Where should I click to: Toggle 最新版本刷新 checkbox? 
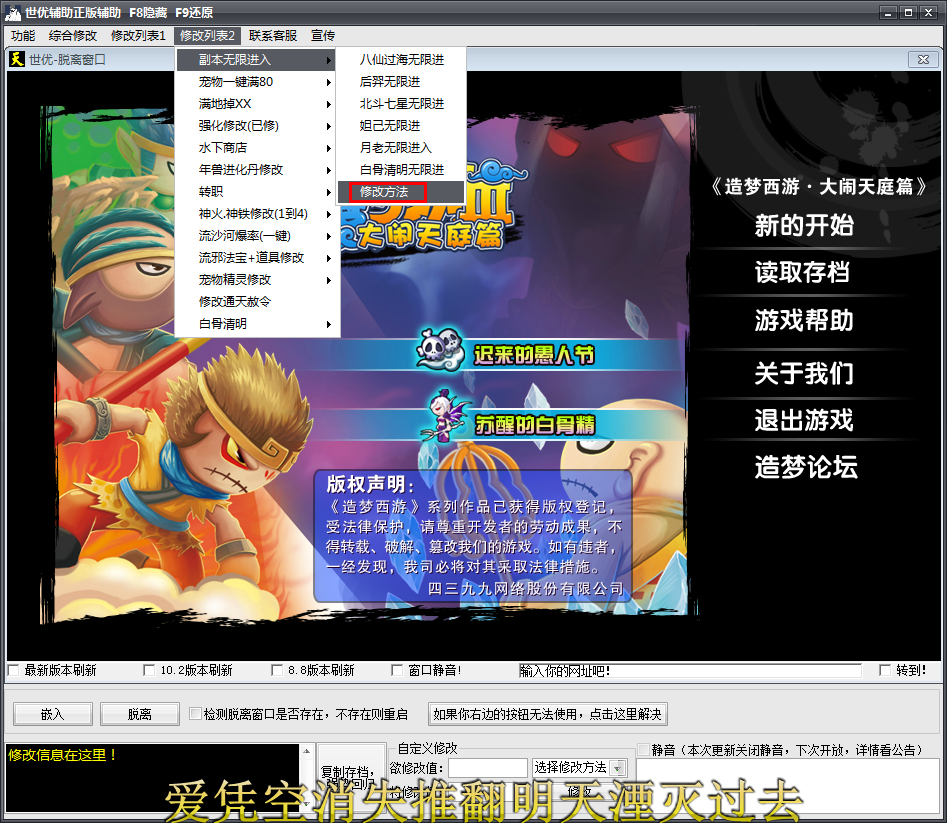click(13, 670)
